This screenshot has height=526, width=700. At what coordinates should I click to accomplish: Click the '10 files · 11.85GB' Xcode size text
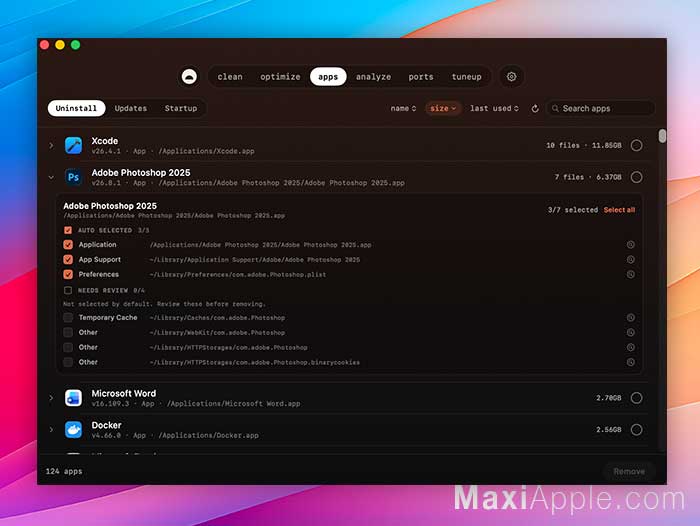point(584,146)
